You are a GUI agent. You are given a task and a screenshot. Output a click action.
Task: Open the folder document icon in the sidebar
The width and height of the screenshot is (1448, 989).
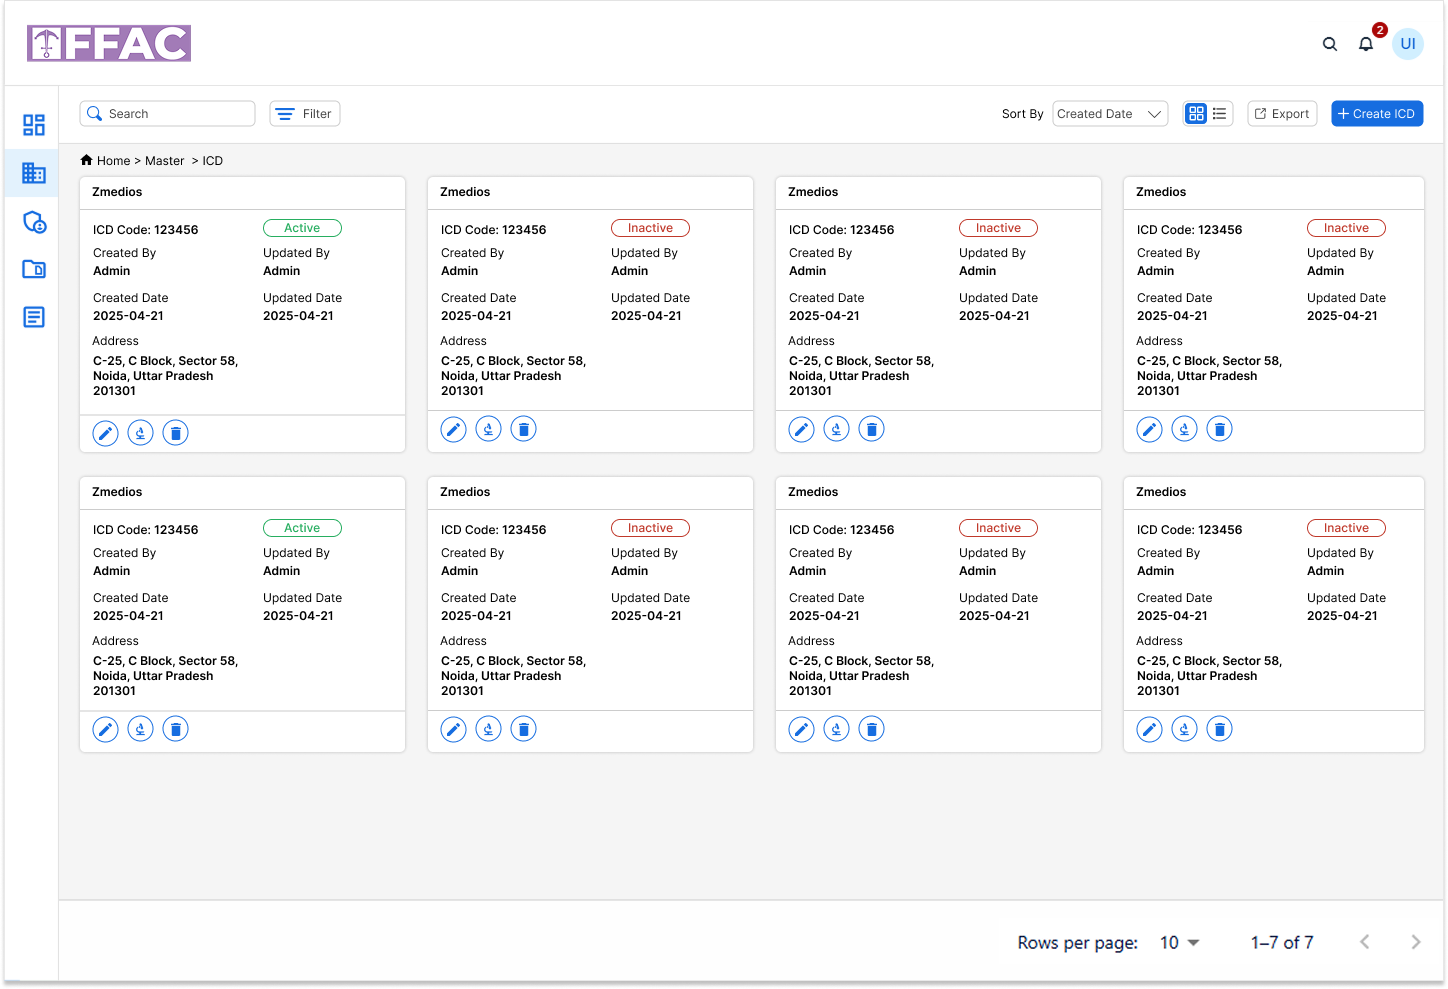click(34, 269)
